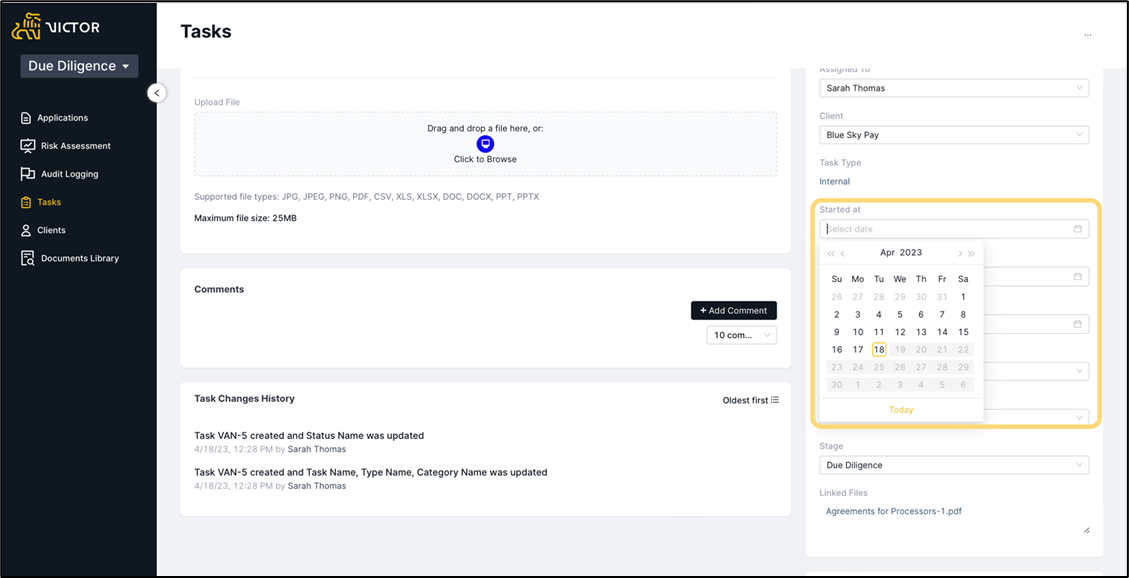Open the three-dots menu in header

1087,35
